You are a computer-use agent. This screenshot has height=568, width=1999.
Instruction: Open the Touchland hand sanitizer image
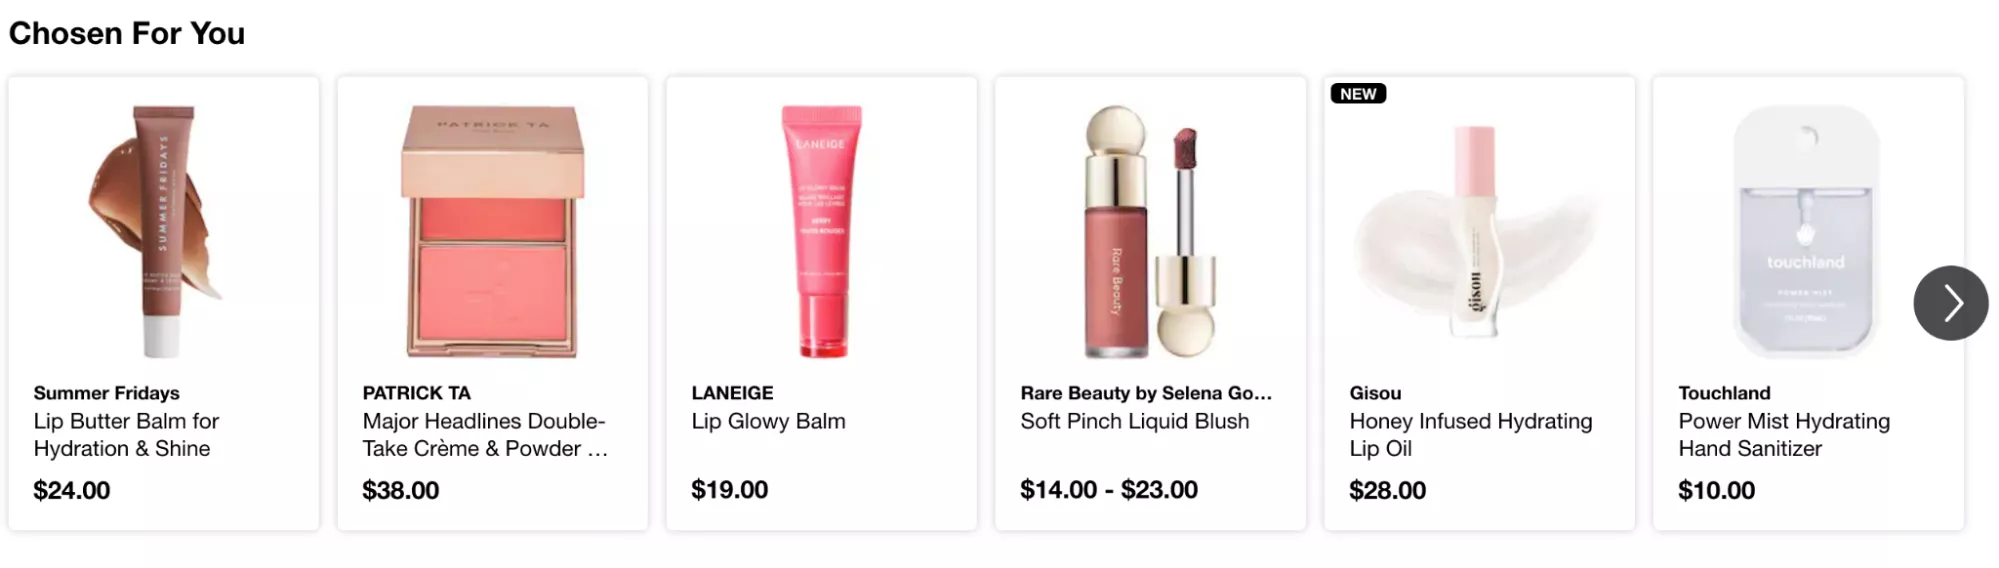(1807, 231)
